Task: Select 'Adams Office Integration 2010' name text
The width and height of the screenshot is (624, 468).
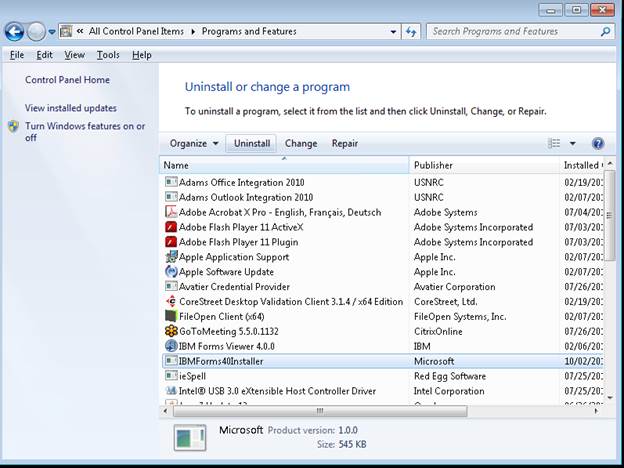Action: pyautogui.click(x=242, y=182)
